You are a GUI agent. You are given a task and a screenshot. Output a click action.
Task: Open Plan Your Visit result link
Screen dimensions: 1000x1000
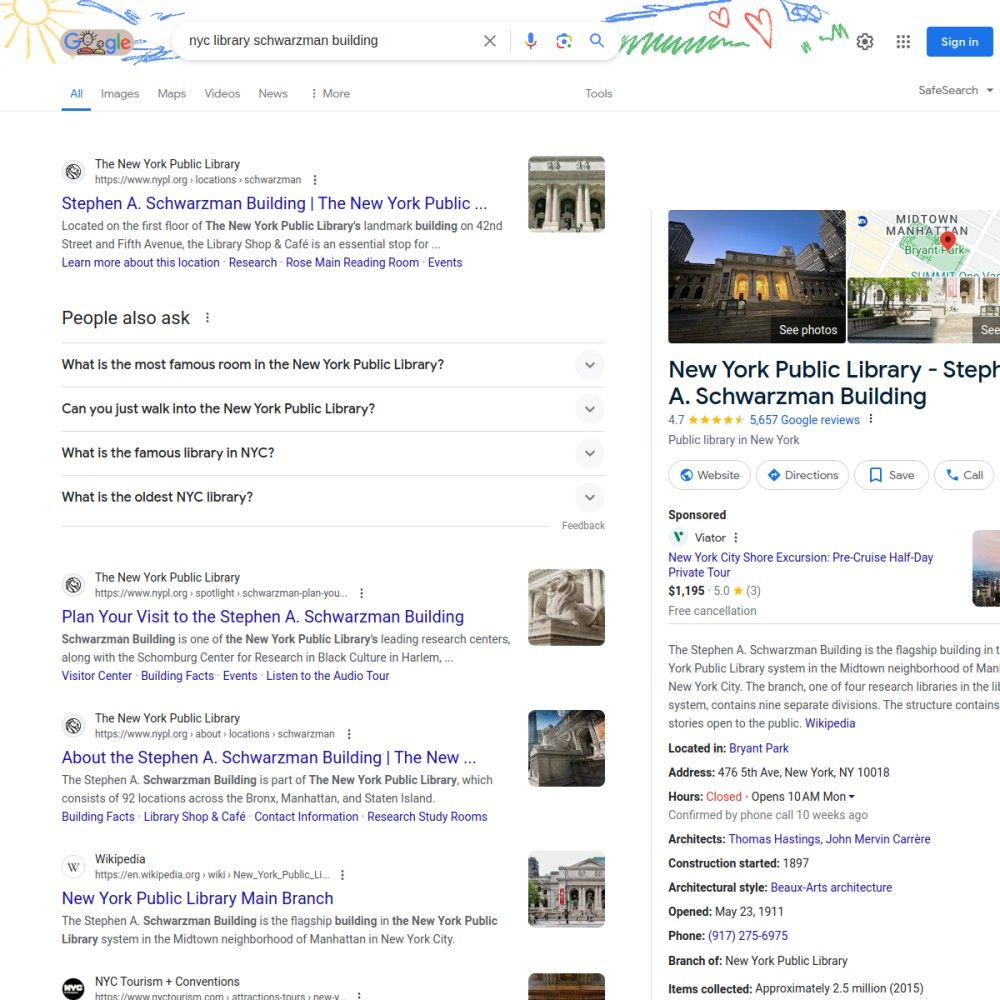tap(263, 617)
